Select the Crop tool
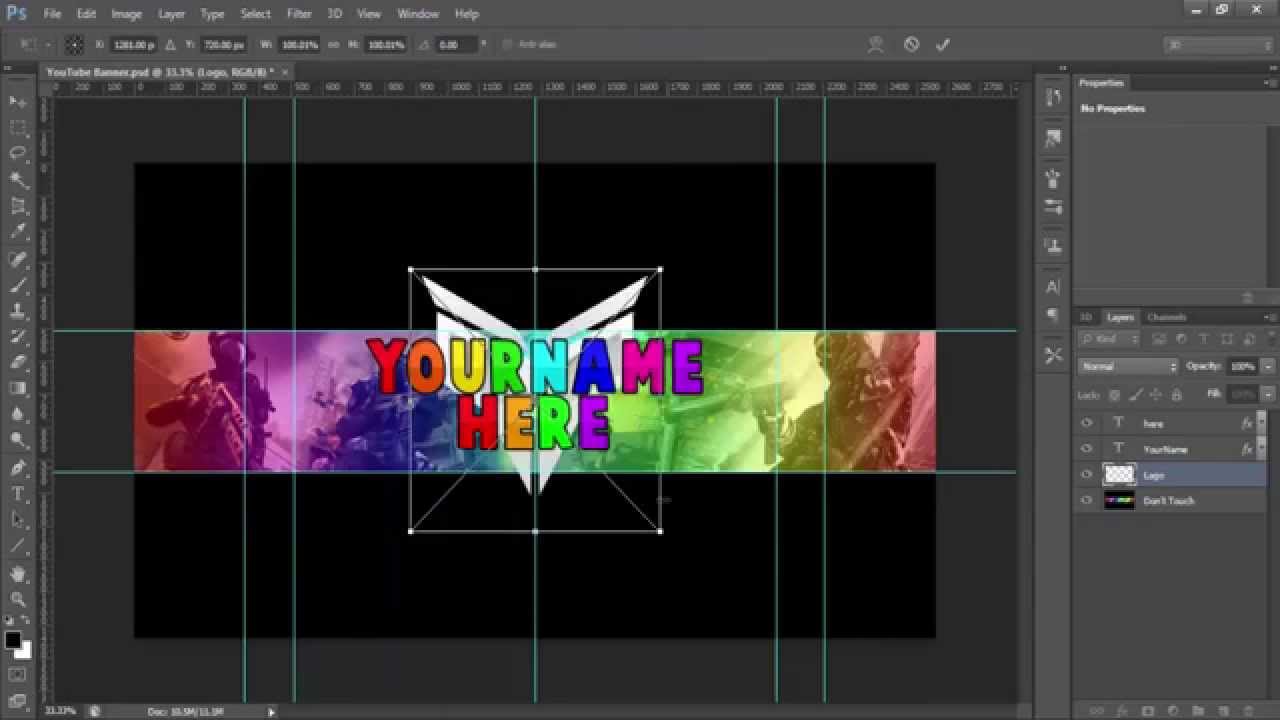 tap(18, 206)
